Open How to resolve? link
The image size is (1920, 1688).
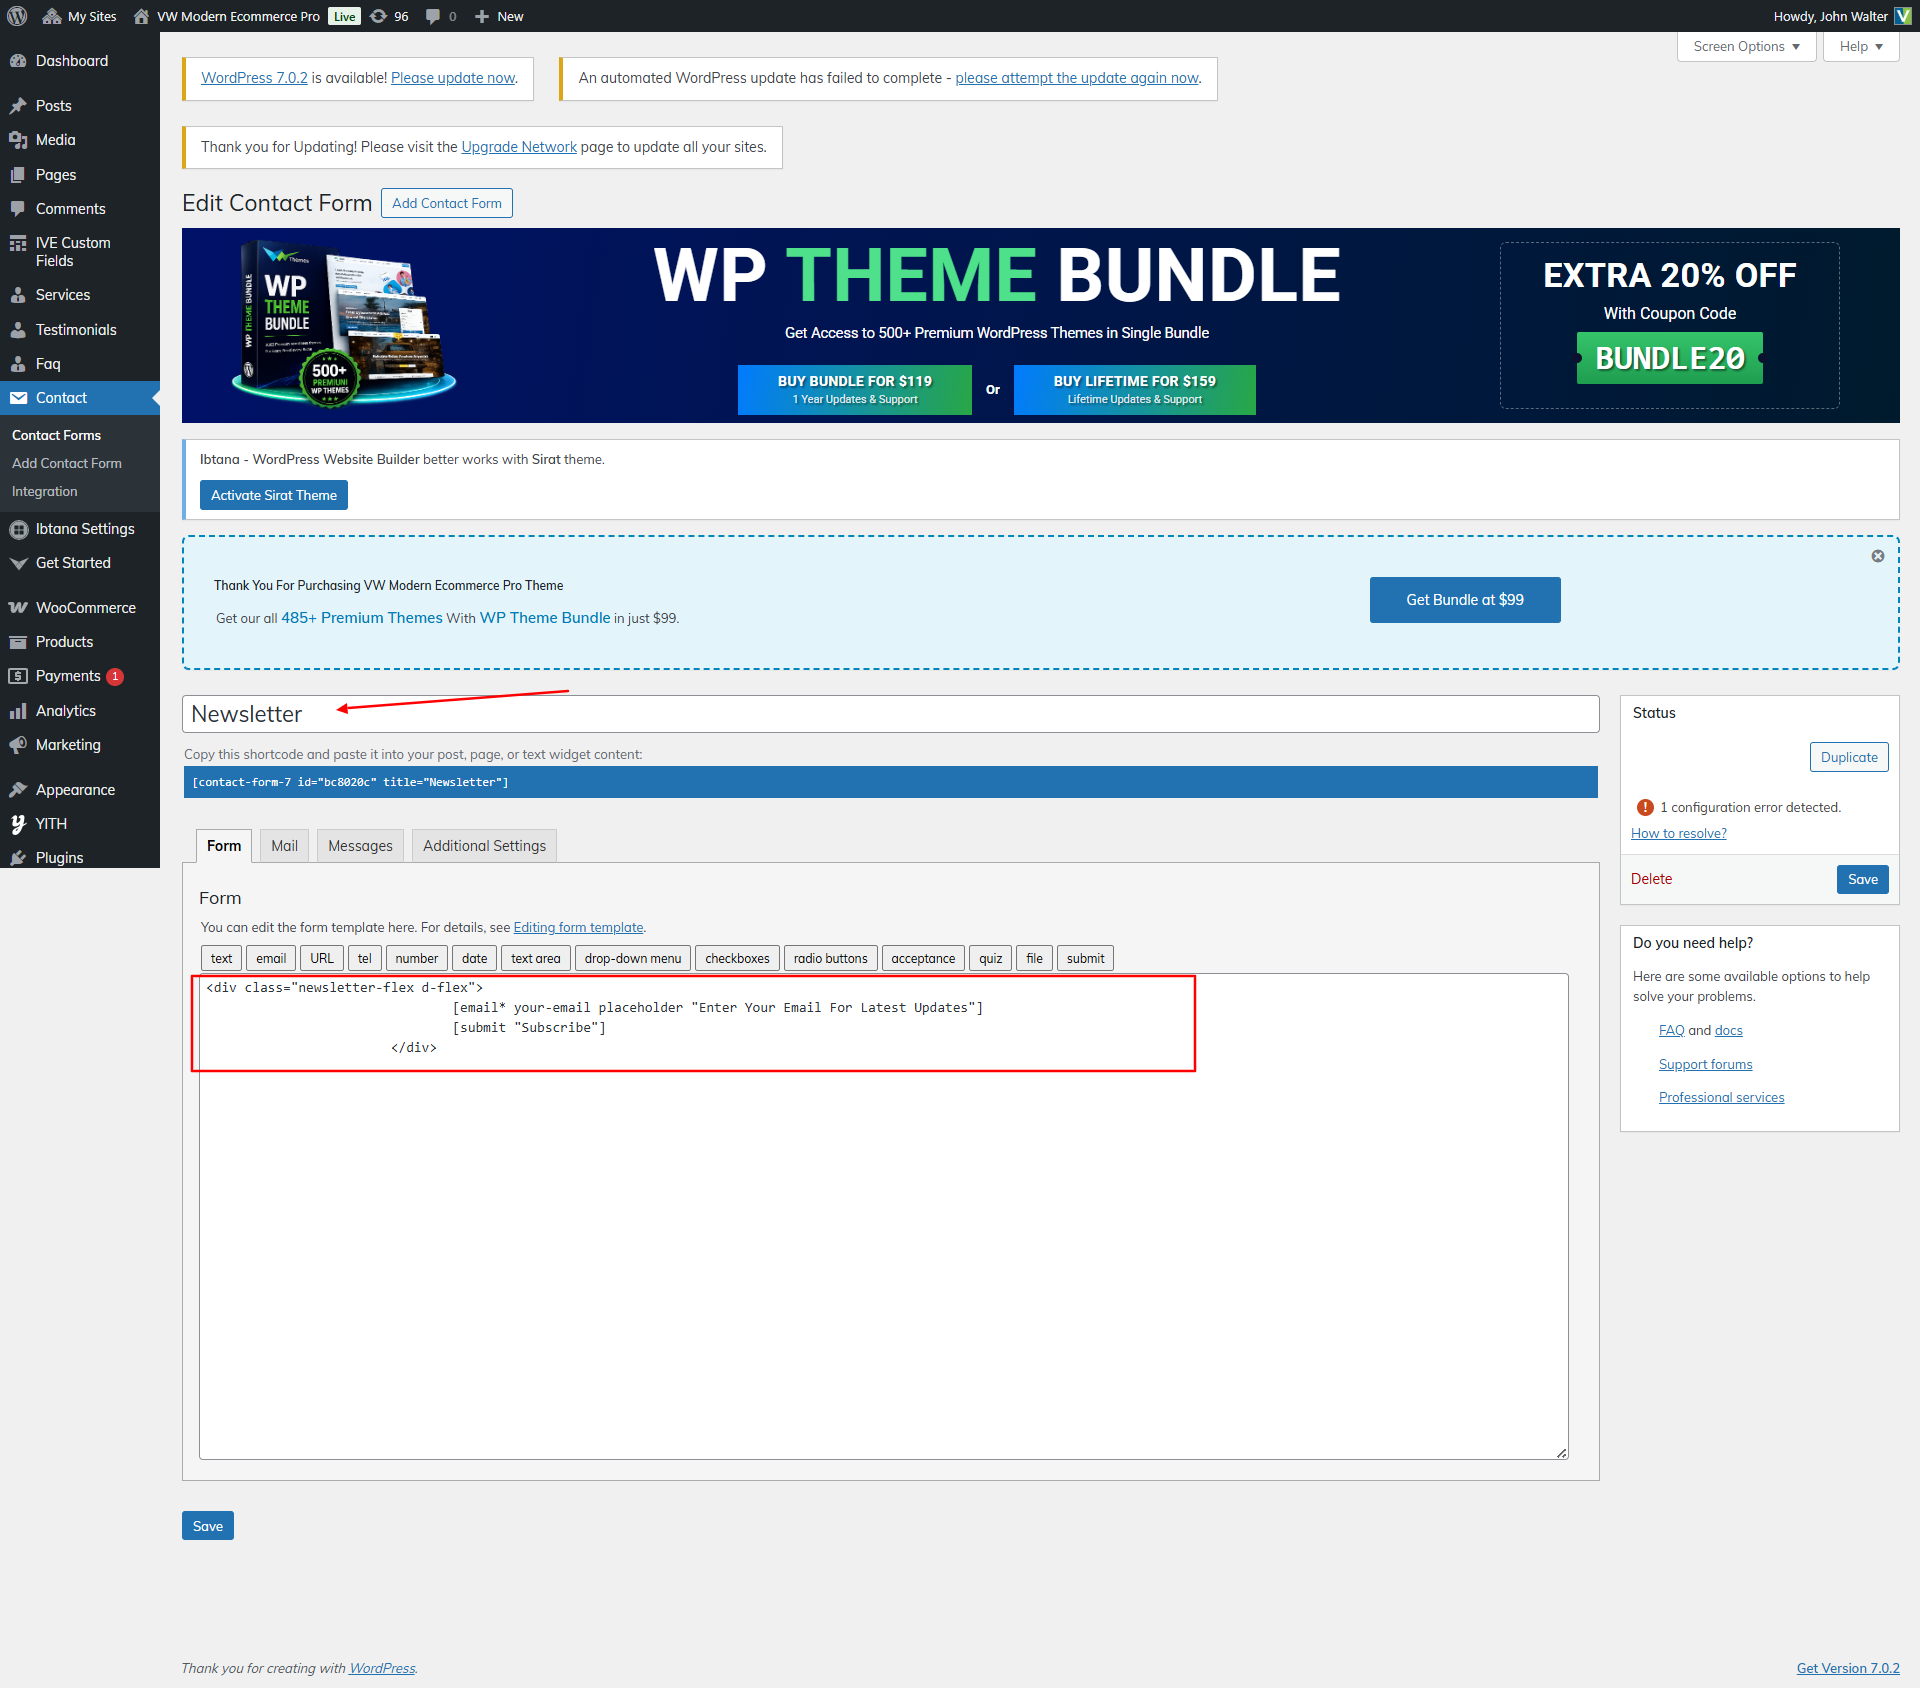[x=1679, y=833]
